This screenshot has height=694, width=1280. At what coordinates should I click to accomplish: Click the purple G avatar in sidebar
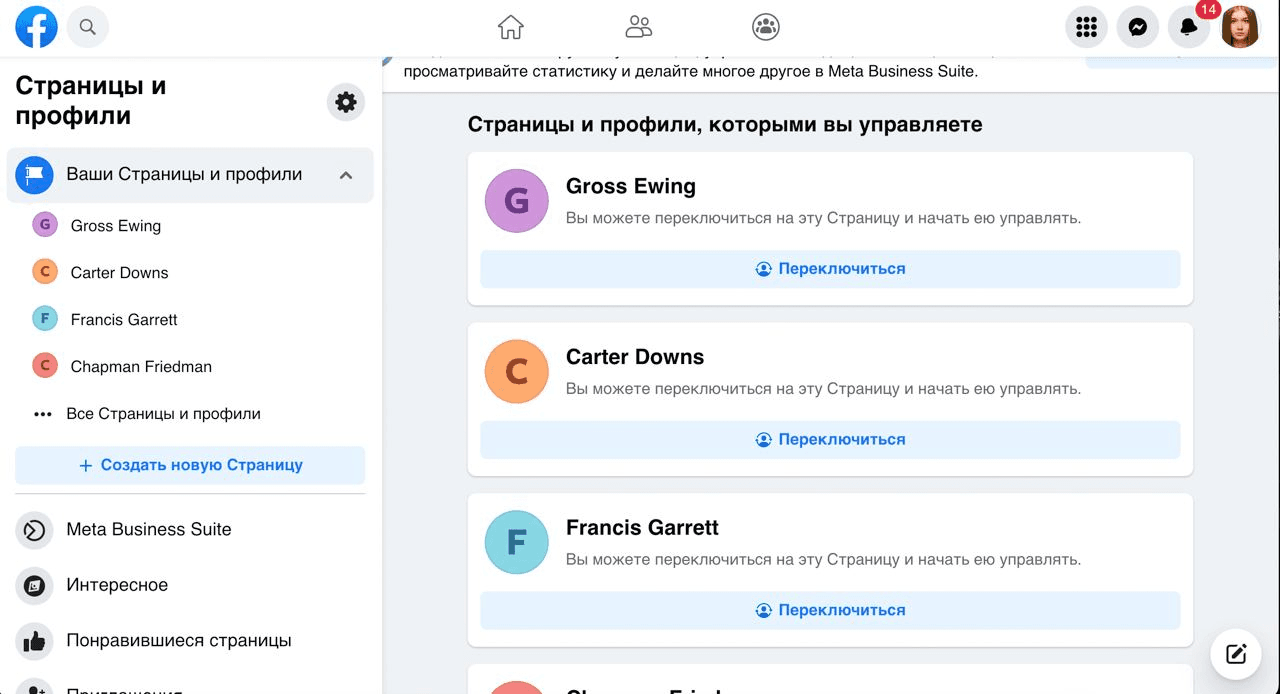coord(45,225)
